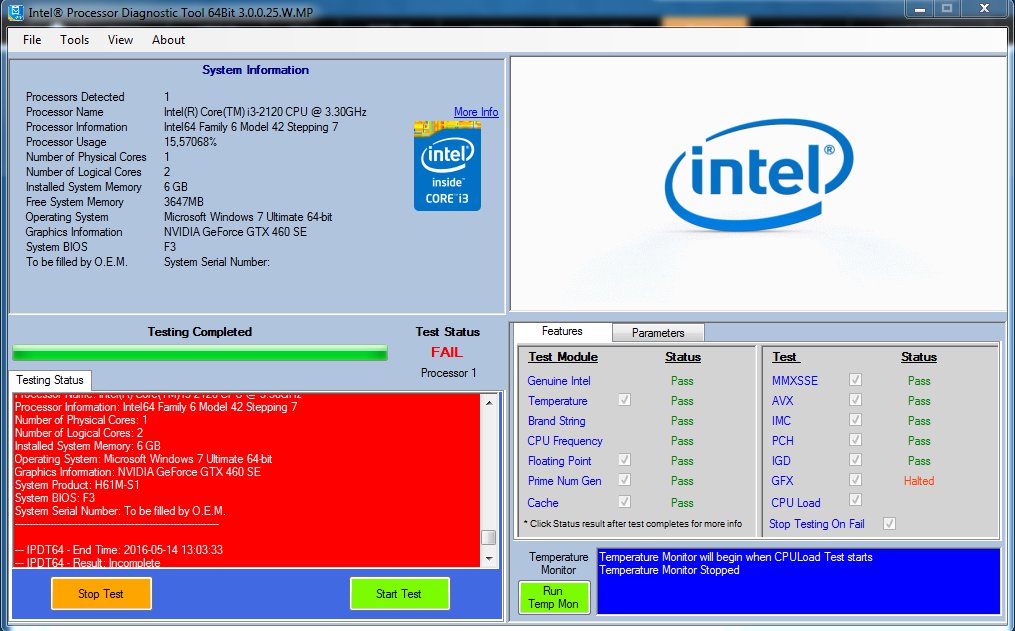Viewport: 1015px width, 631px height.
Task: Select the Testing Status tab
Action: pos(50,380)
